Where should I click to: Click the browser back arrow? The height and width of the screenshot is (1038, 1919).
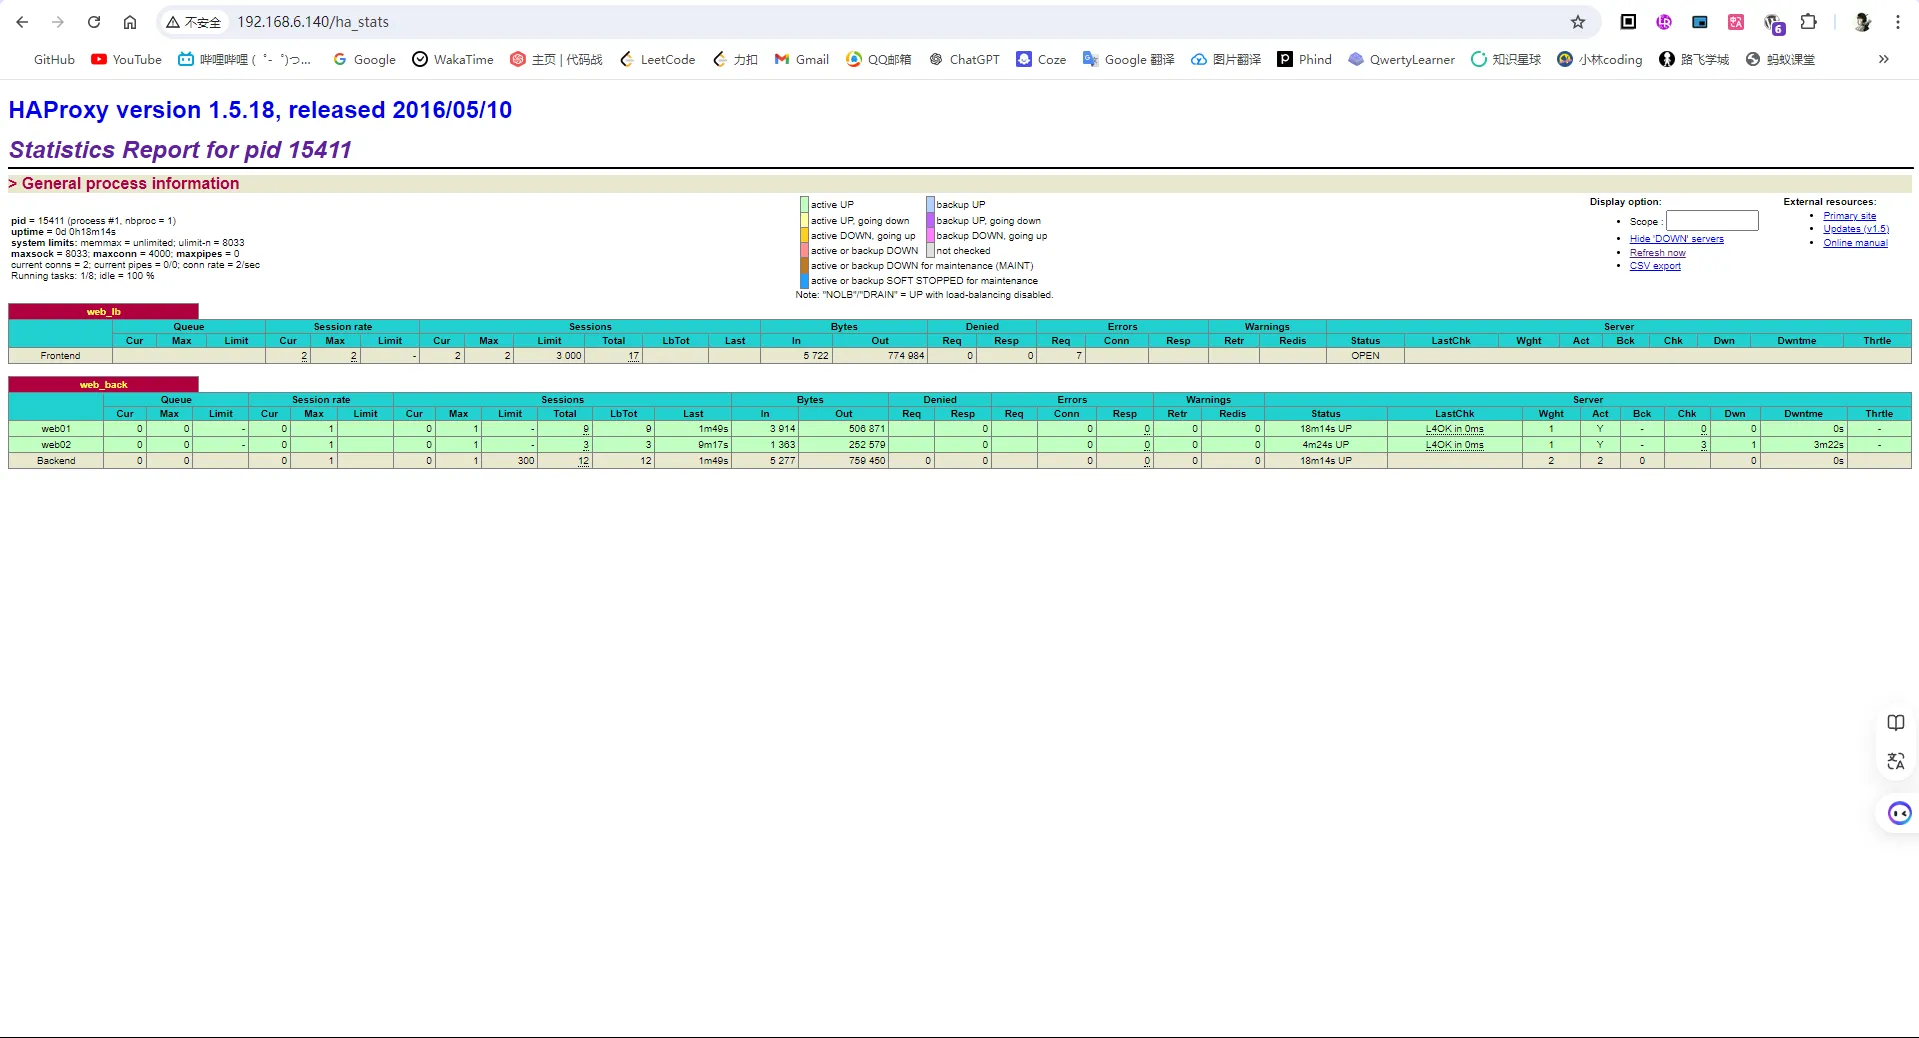click(22, 22)
